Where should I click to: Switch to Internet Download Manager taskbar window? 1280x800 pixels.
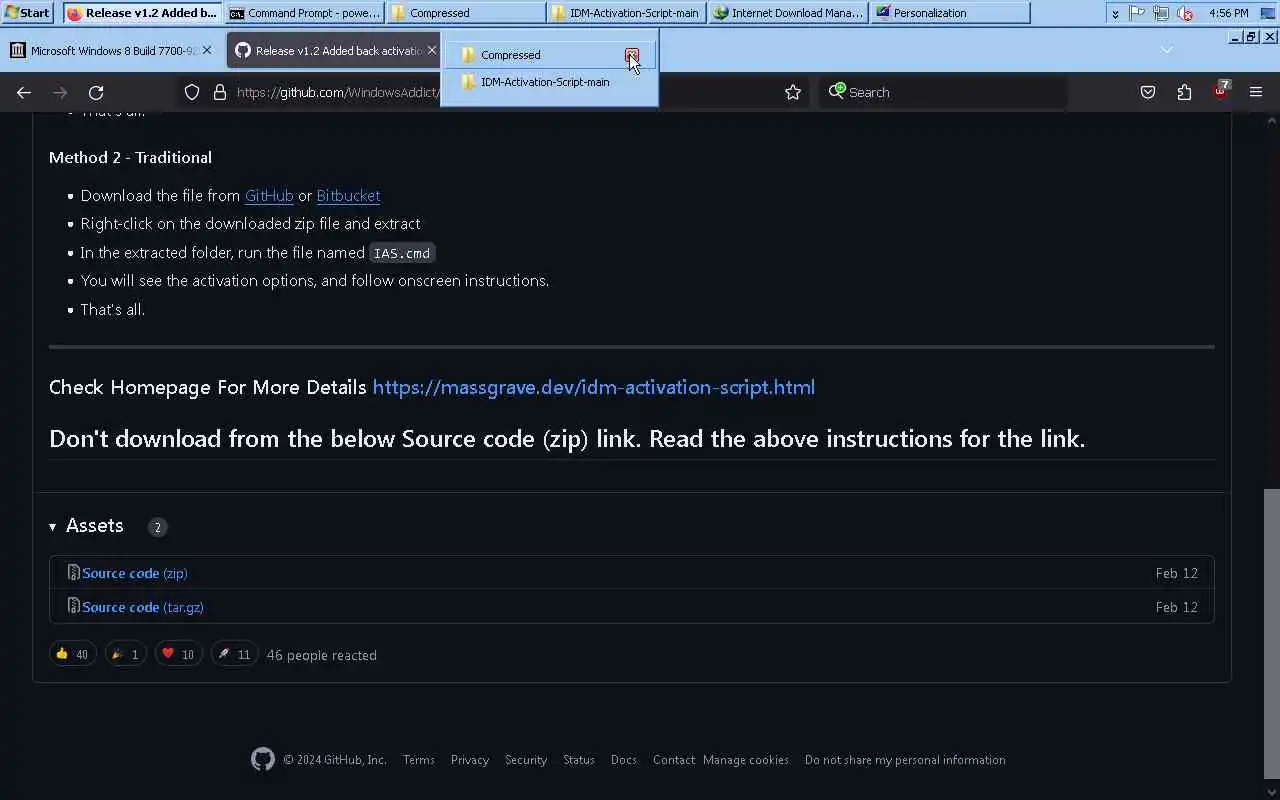click(x=788, y=13)
